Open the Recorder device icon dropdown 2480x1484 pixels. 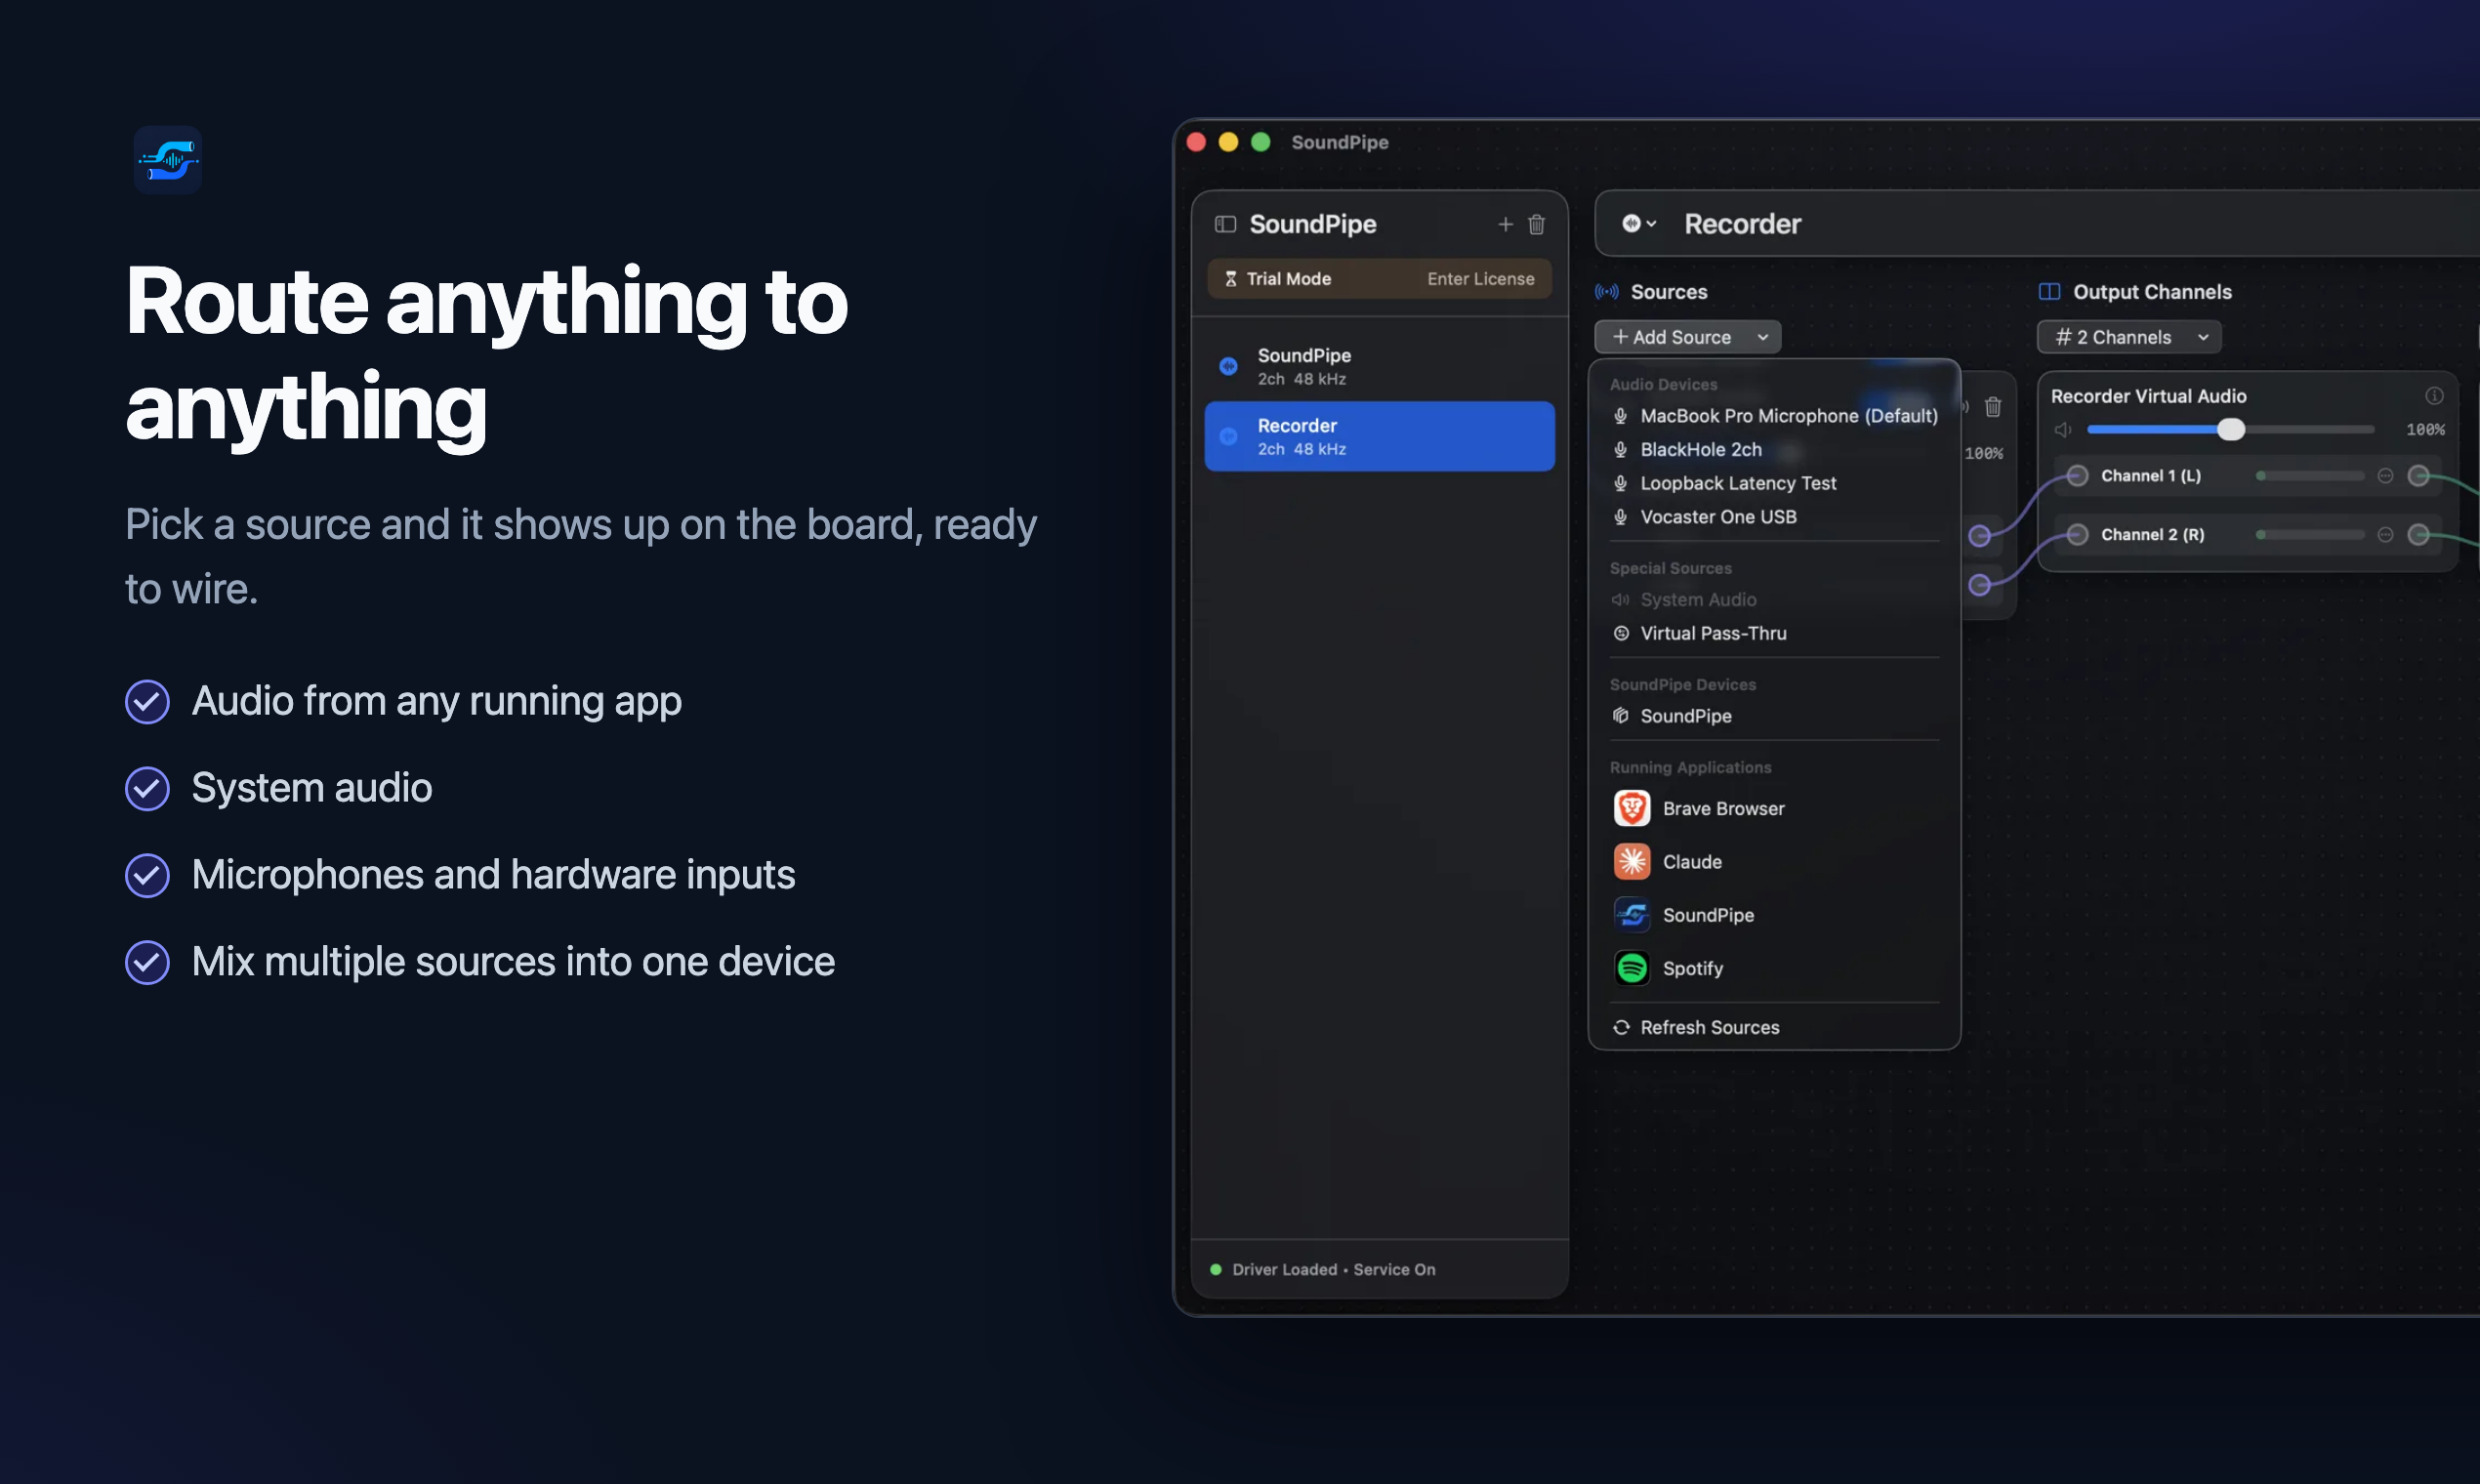coord(1639,224)
